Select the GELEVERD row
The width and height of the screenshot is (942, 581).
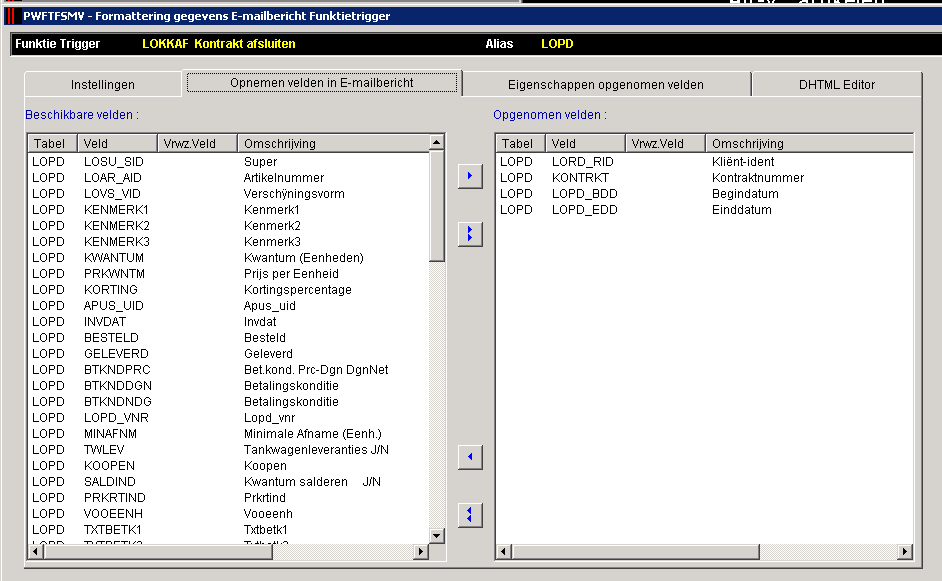click(x=228, y=354)
